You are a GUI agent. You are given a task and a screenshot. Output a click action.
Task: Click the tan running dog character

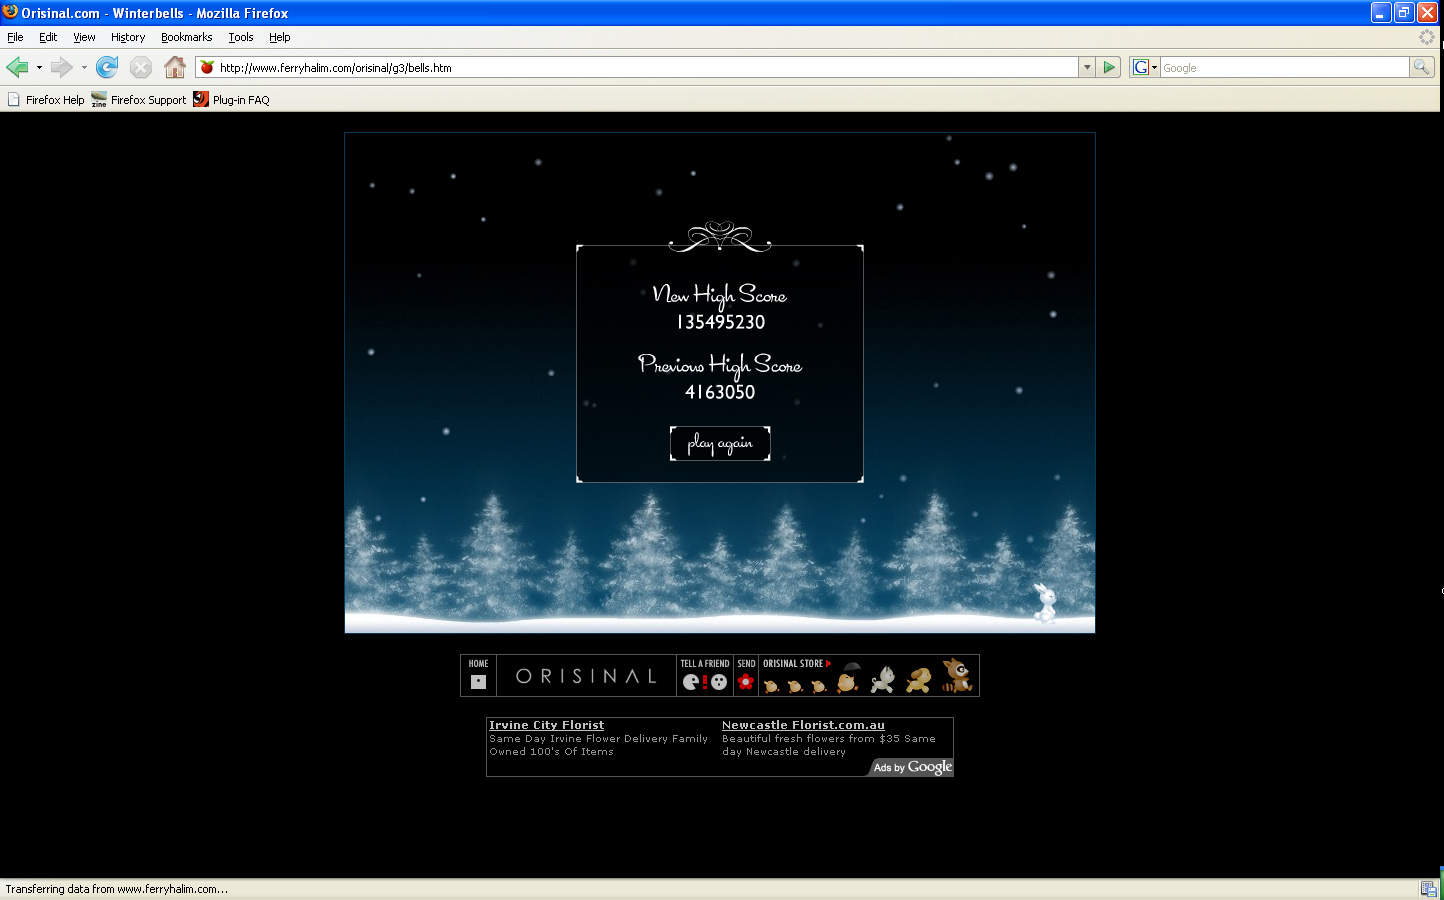click(x=918, y=680)
